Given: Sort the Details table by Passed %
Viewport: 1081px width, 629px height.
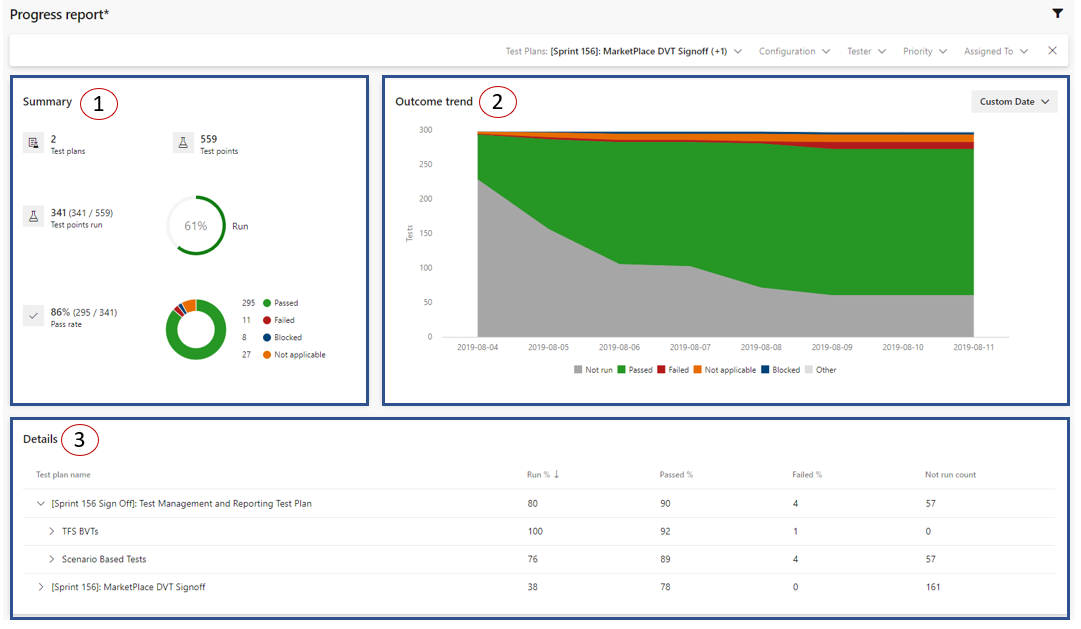Looking at the screenshot, I should pos(677,474).
